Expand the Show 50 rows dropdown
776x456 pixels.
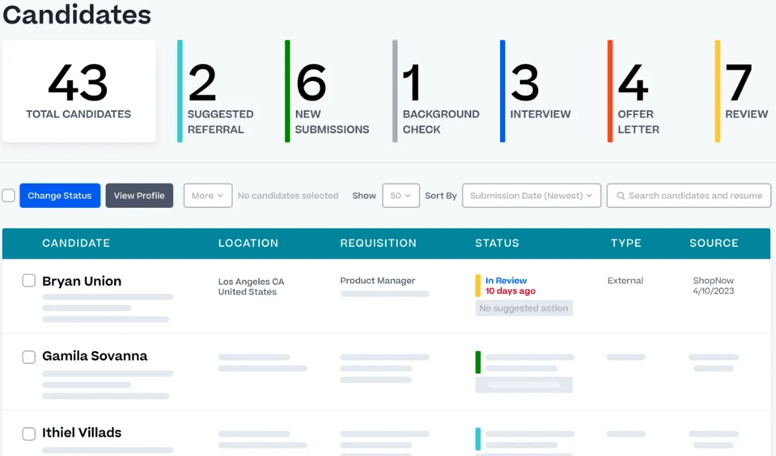400,196
